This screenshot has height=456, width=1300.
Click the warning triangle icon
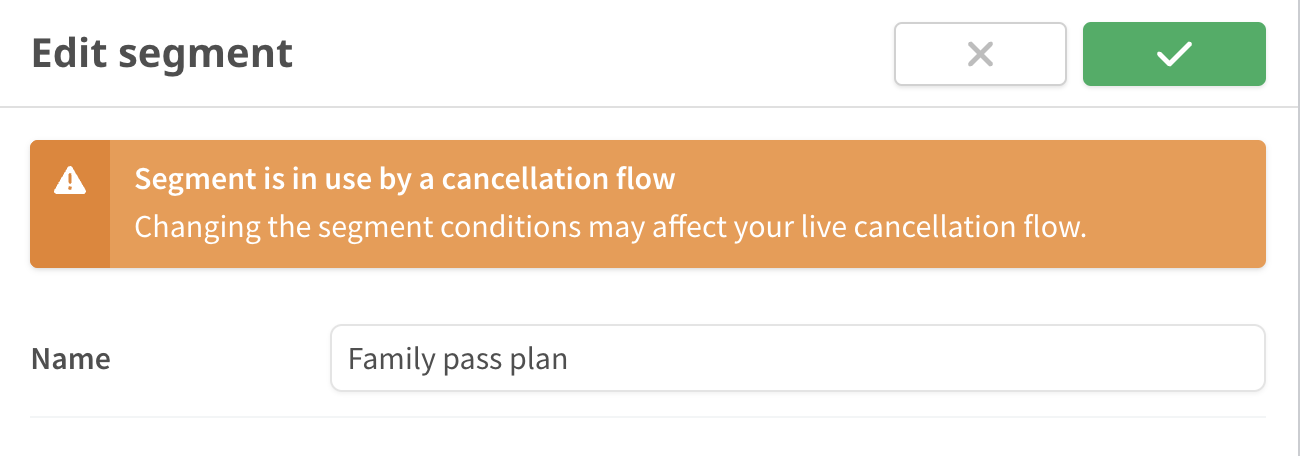[70, 181]
